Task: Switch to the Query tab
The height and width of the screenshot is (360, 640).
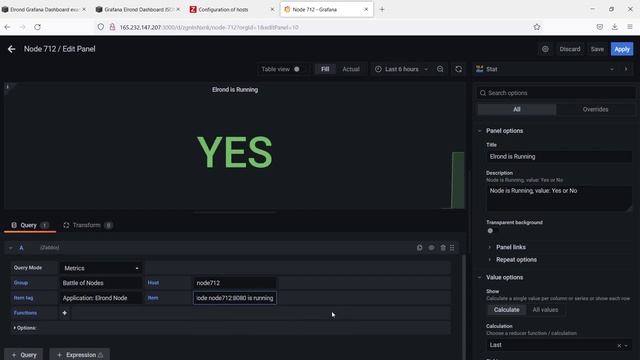Action: click(29, 225)
